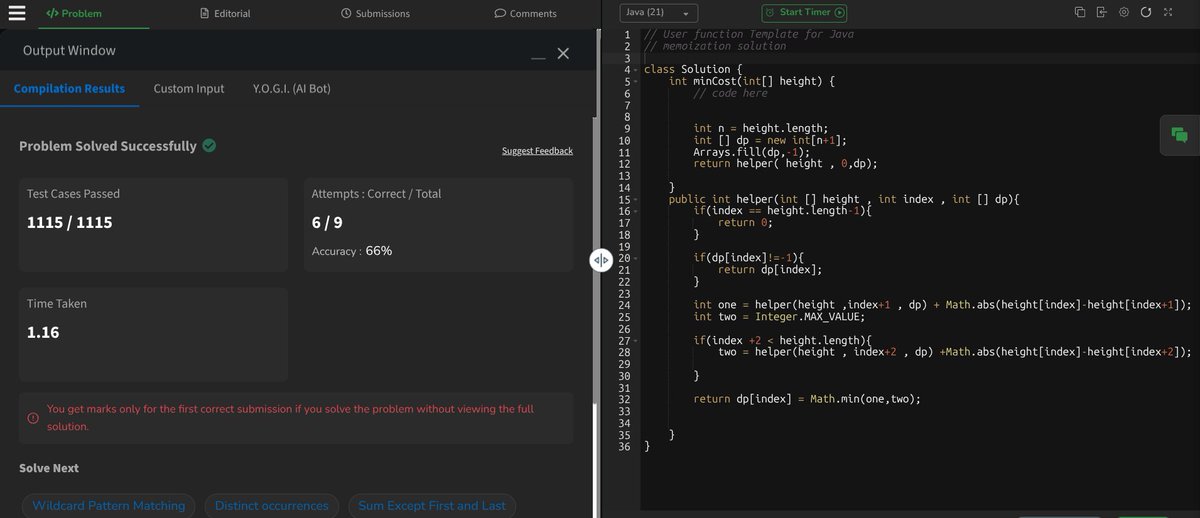
Task: Open the hamburger navigation menu
Action: pos(17,13)
